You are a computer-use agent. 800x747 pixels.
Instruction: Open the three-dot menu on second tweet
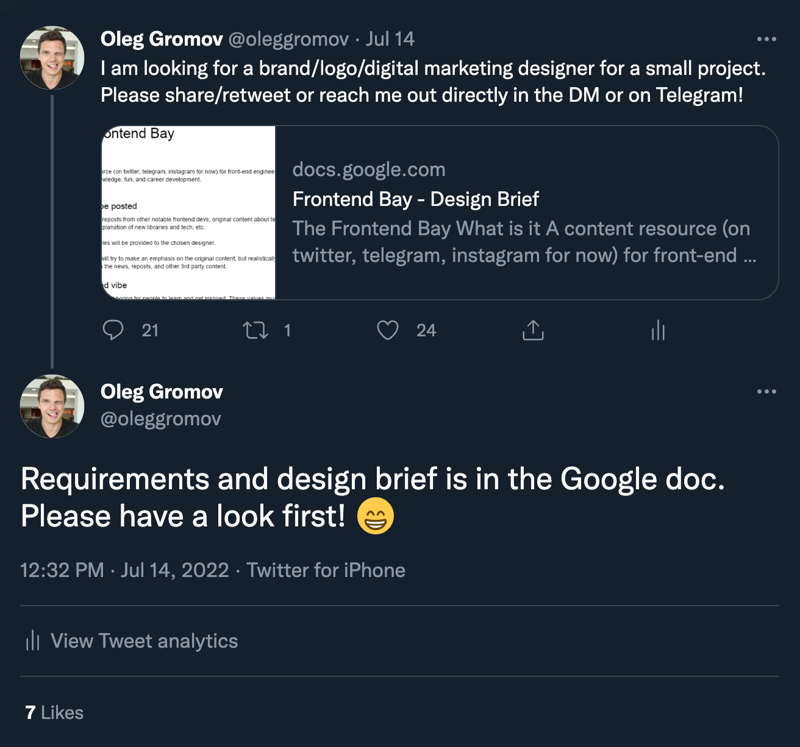(x=766, y=391)
